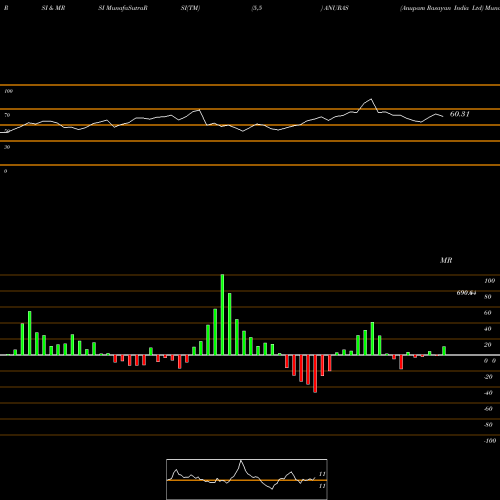This screenshot has height=500, width=500.
Task: Click the 100 axis label of RSI panel
Action: 9,91
